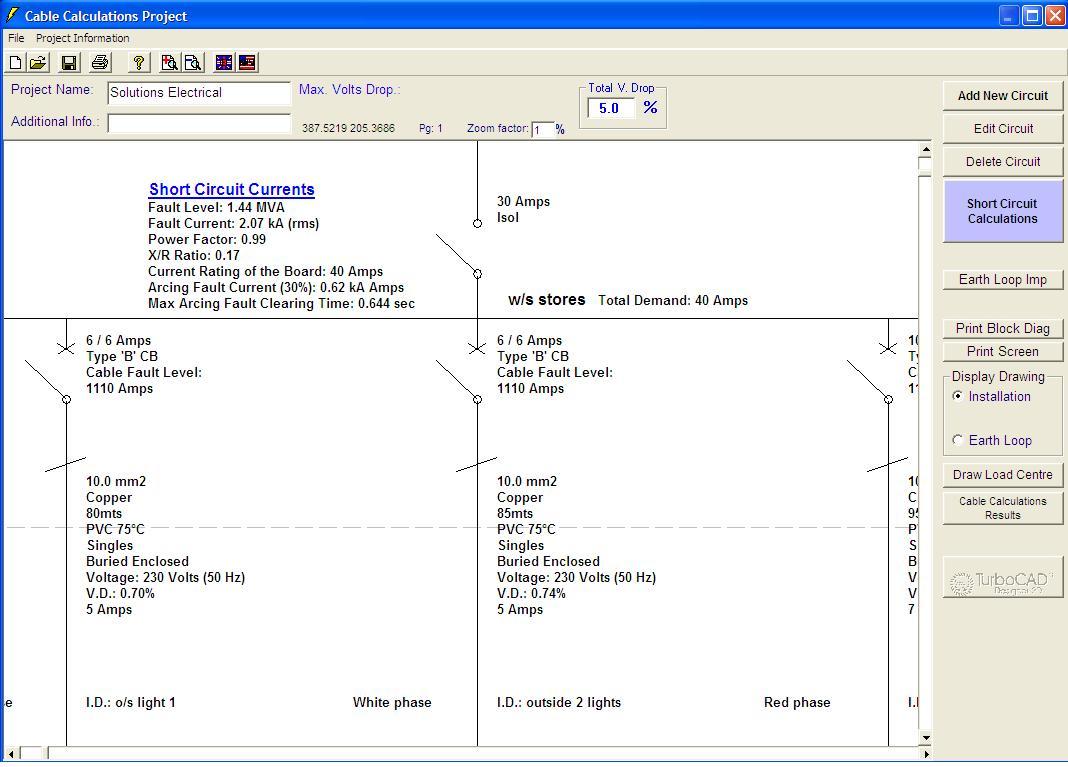Click Print Block Diag button
The width and height of the screenshot is (1068, 767).
[x=1003, y=328]
